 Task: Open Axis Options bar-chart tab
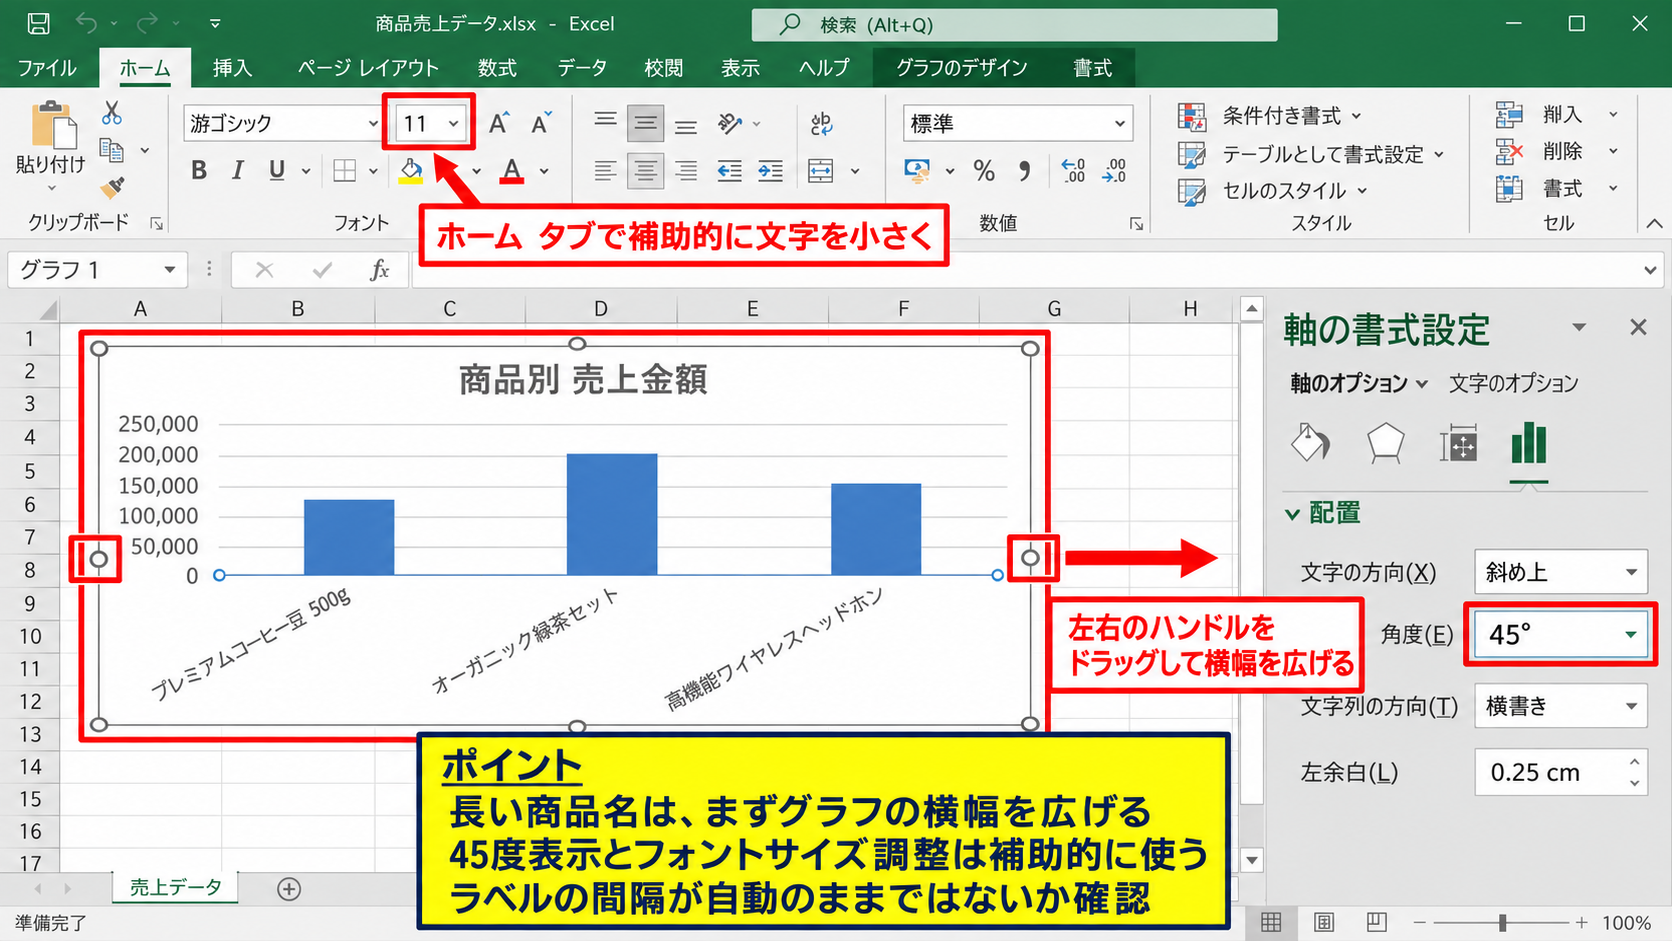click(1529, 443)
